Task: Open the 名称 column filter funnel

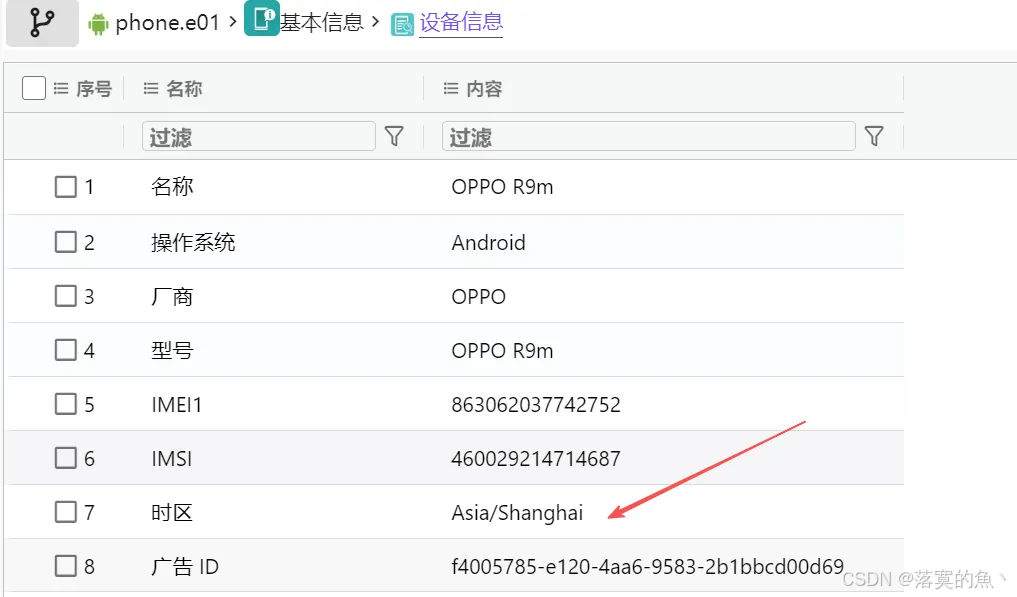Action: 394,136
